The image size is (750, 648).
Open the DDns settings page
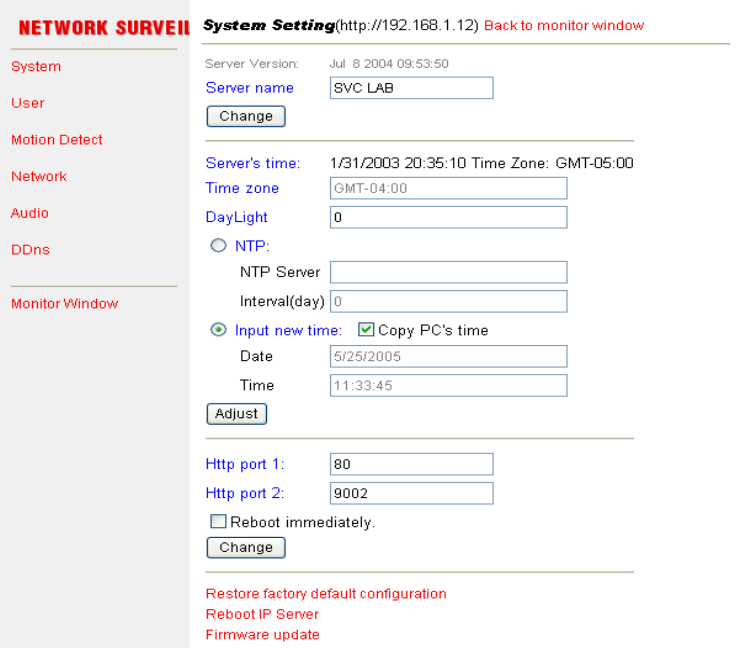click(x=30, y=250)
